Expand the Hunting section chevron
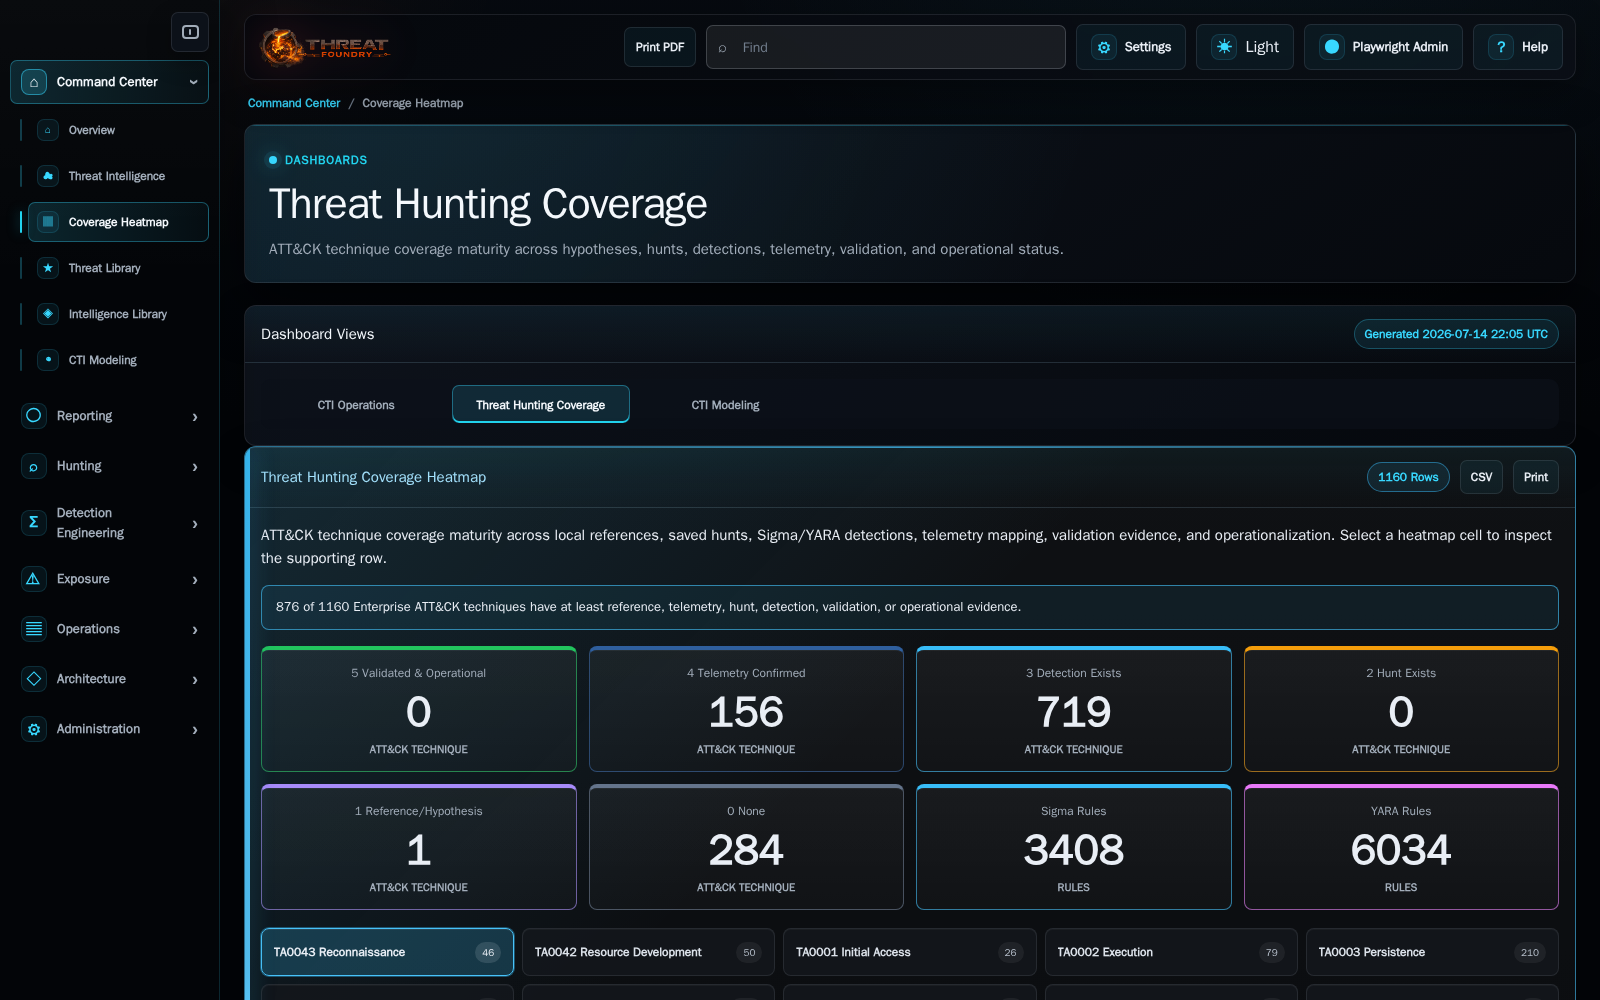Viewport: 1600px width, 1000px height. (195, 467)
